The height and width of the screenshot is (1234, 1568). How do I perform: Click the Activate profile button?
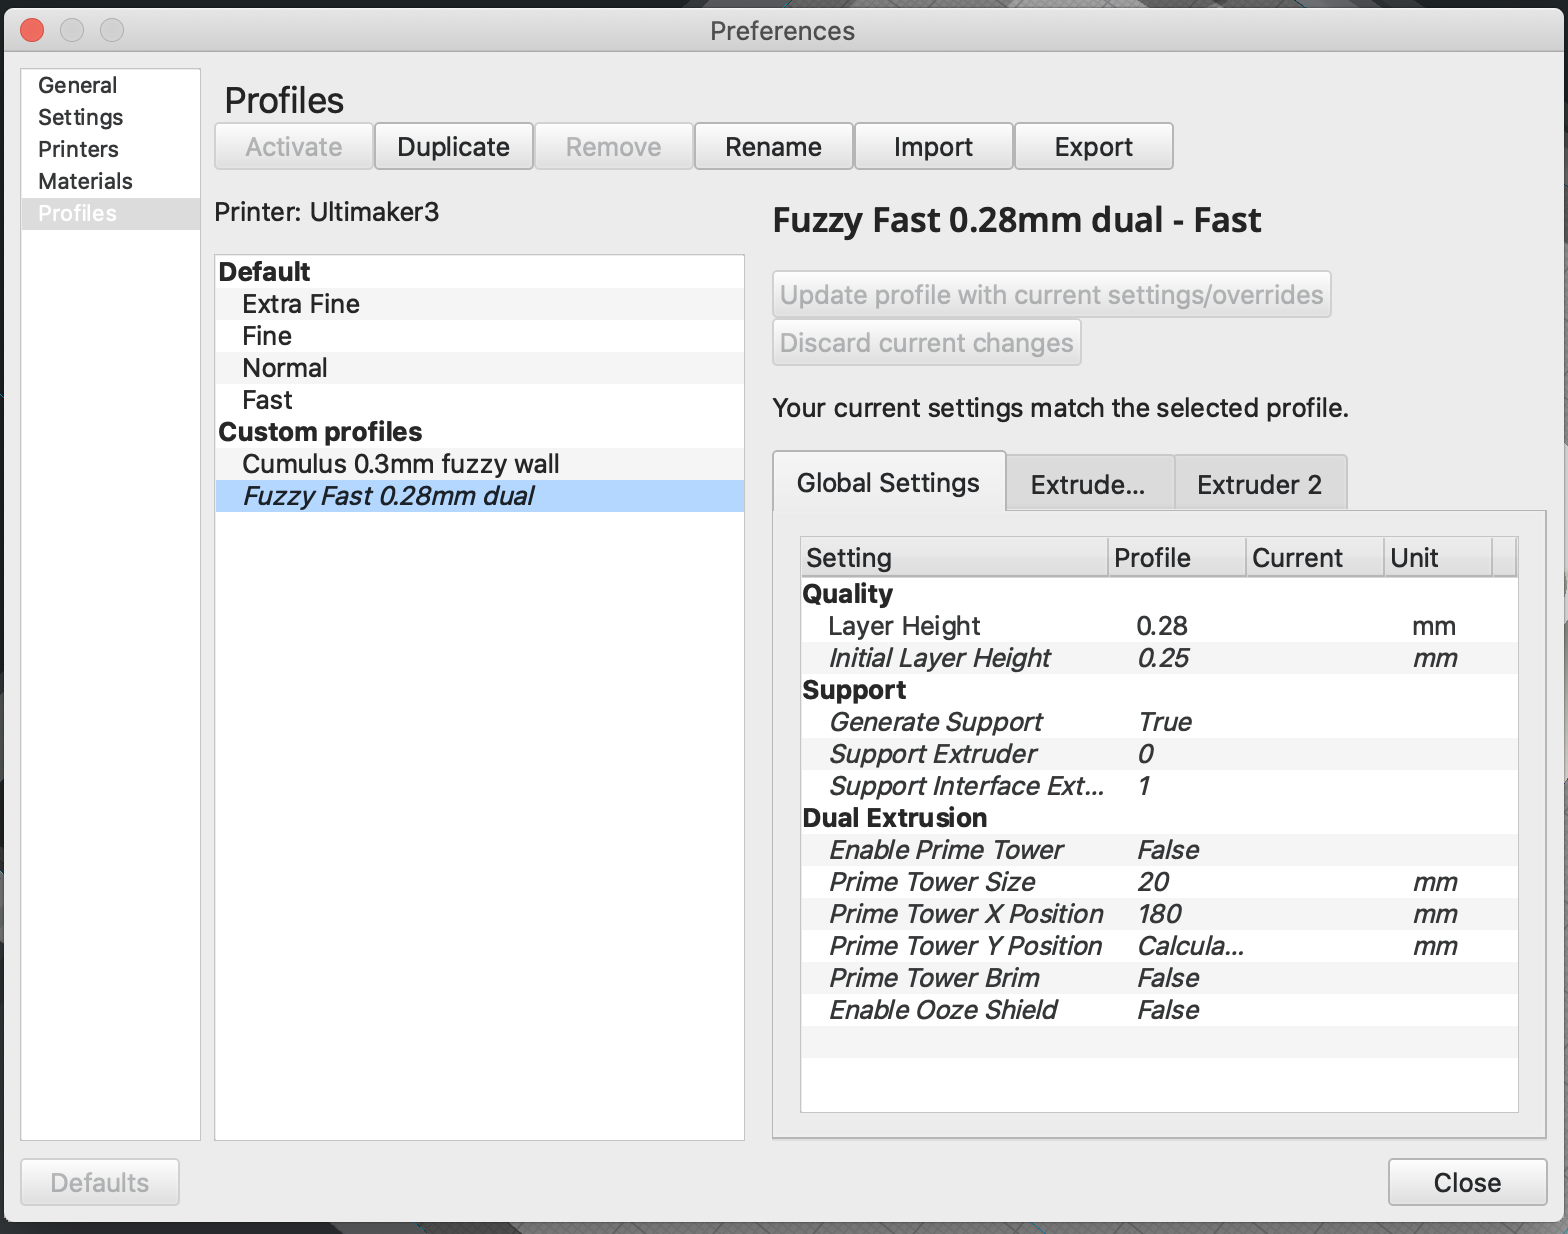[x=294, y=147]
